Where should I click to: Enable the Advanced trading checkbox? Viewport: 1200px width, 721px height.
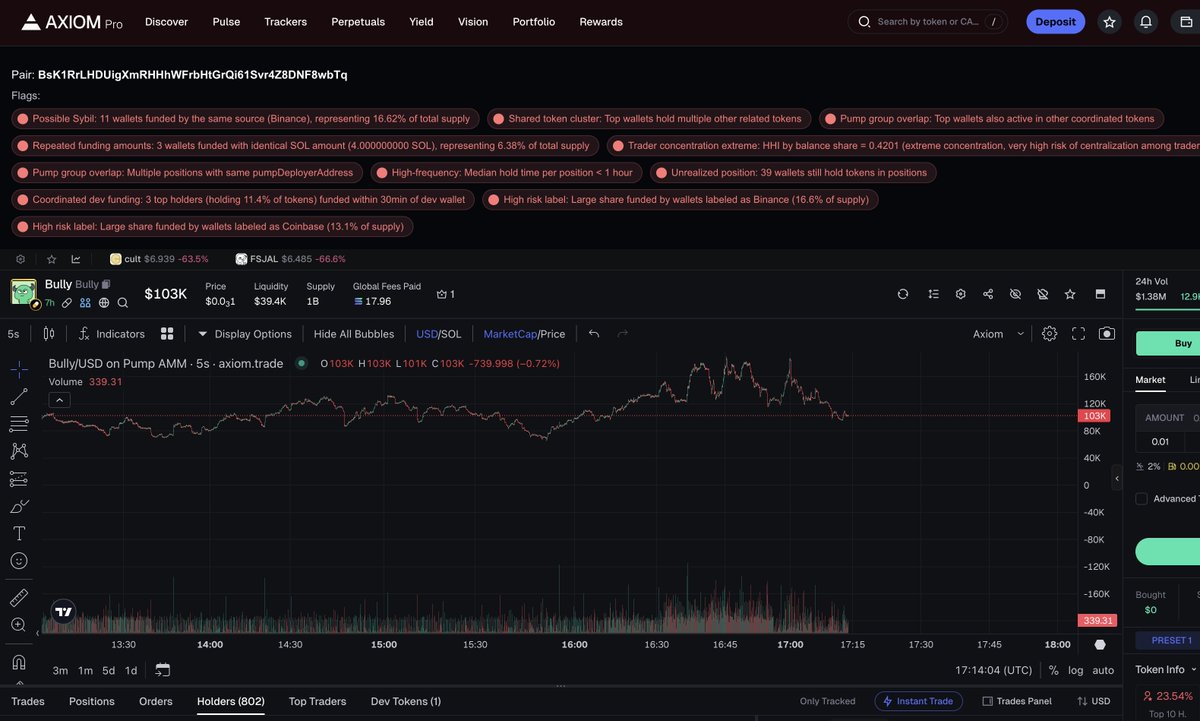pos(1142,499)
